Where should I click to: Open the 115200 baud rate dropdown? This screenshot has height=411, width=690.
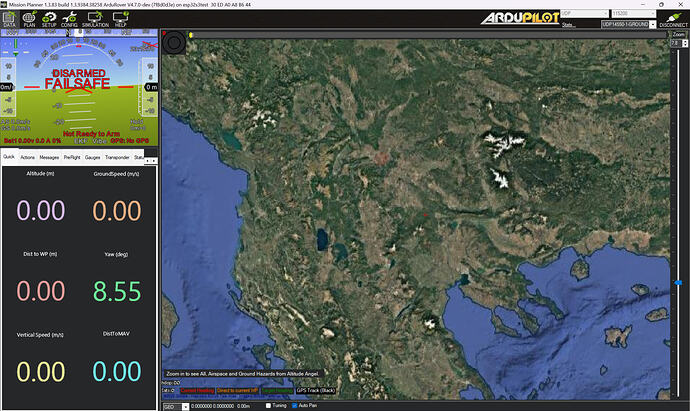click(634, 14)
